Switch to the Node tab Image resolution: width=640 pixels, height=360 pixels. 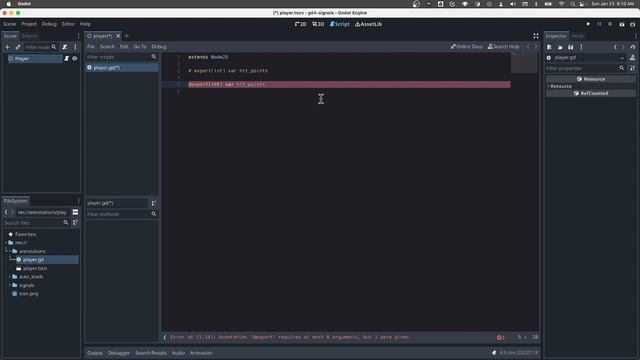[x=578, y=36]
